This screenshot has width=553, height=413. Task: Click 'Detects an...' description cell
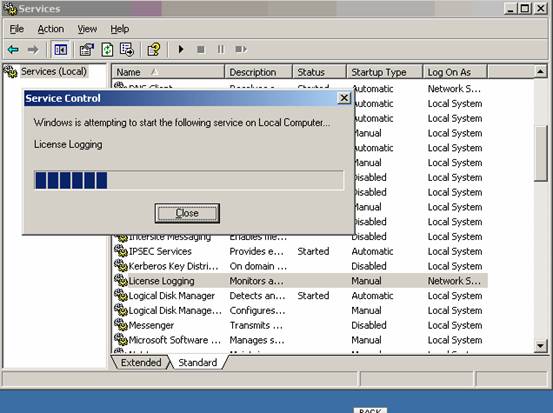pos(257,296)
